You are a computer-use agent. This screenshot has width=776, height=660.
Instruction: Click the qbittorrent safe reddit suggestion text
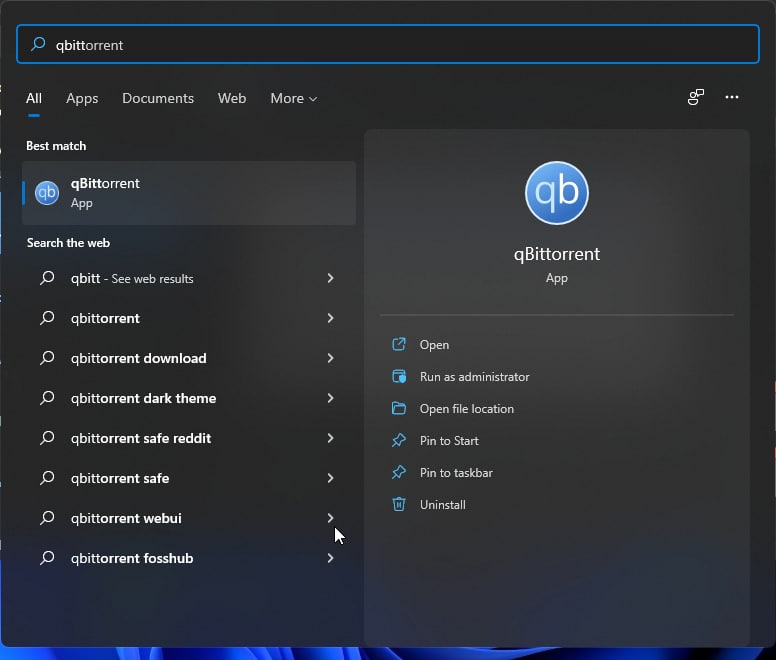click(141, 438)
